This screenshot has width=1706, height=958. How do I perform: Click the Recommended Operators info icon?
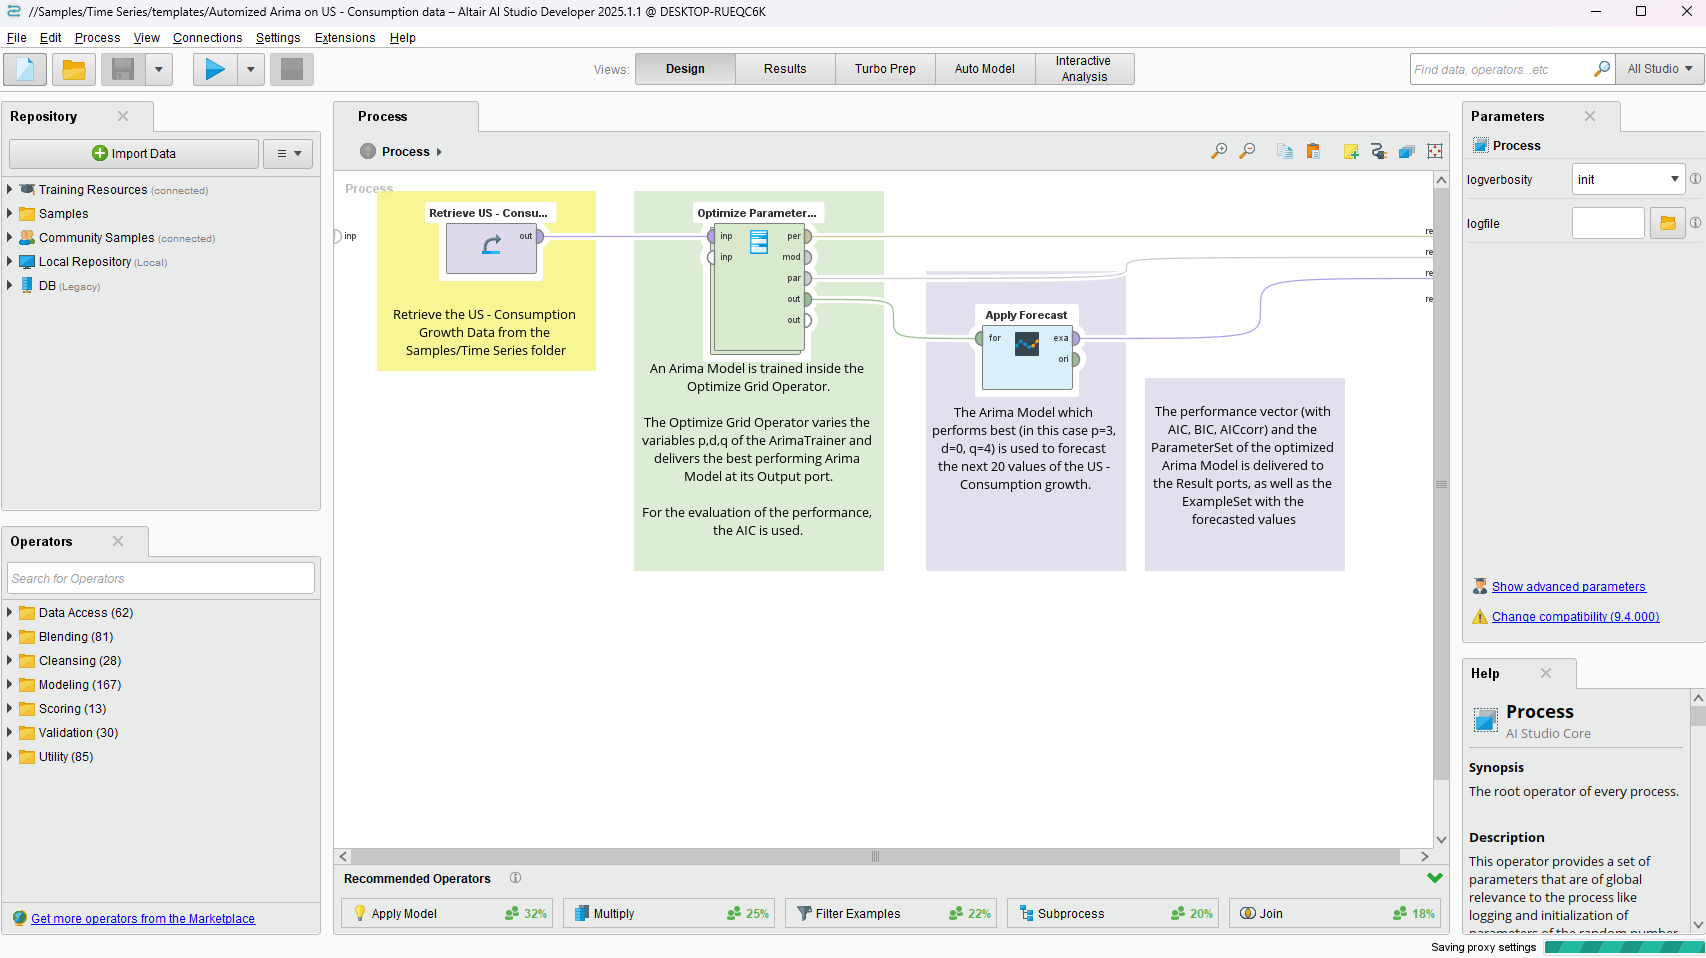pos(515,878)
